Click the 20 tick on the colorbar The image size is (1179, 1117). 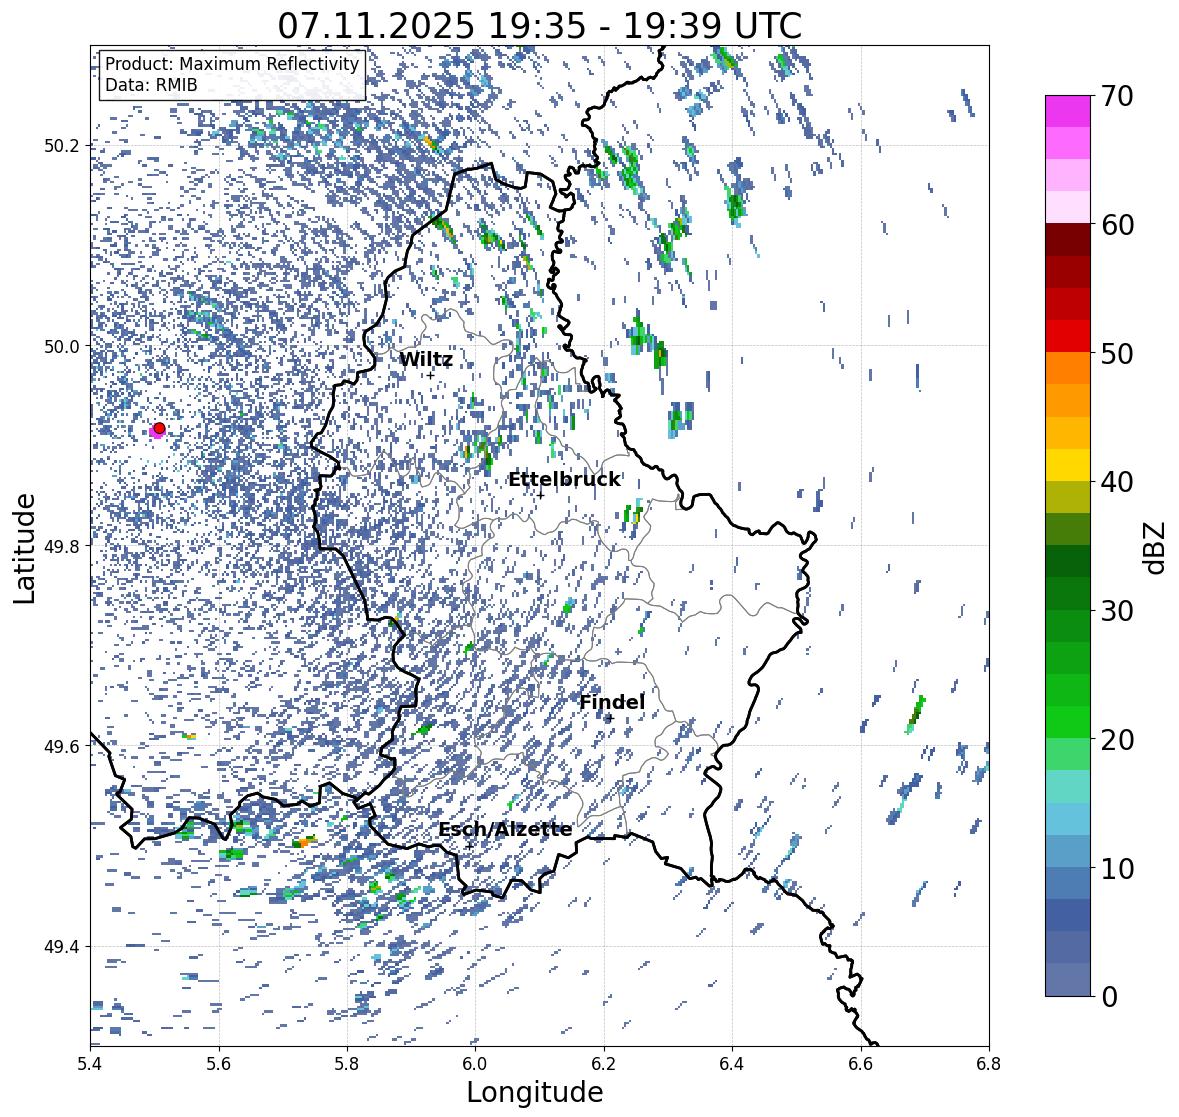pos(1117,740)
